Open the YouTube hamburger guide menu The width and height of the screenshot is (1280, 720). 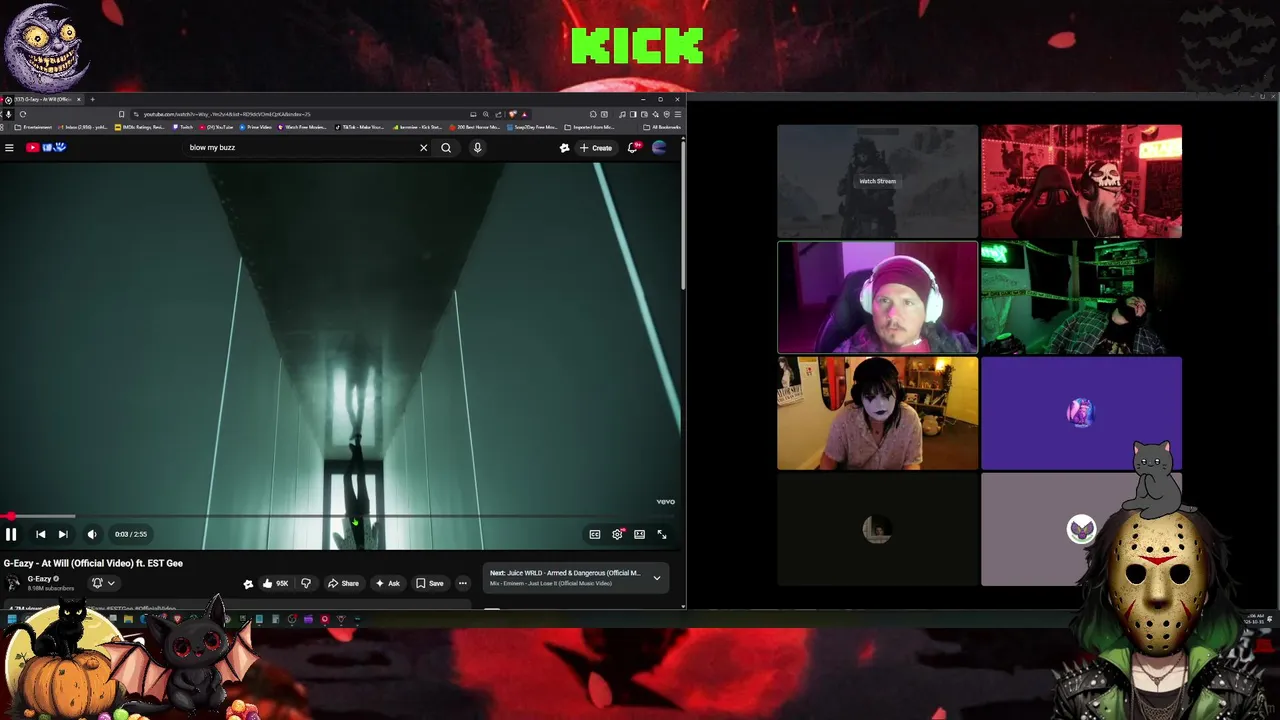click(9, 148)
